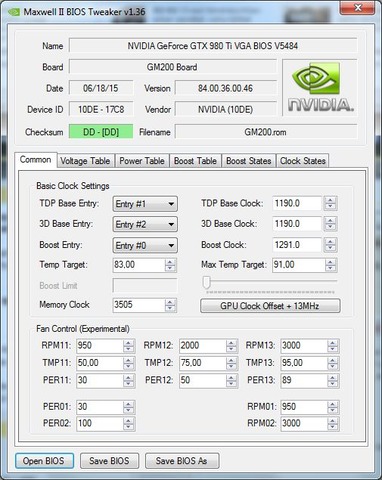Click the RPM11 spinner arrows
This screenshot has height=480, width=382.
tap(129, 346)
